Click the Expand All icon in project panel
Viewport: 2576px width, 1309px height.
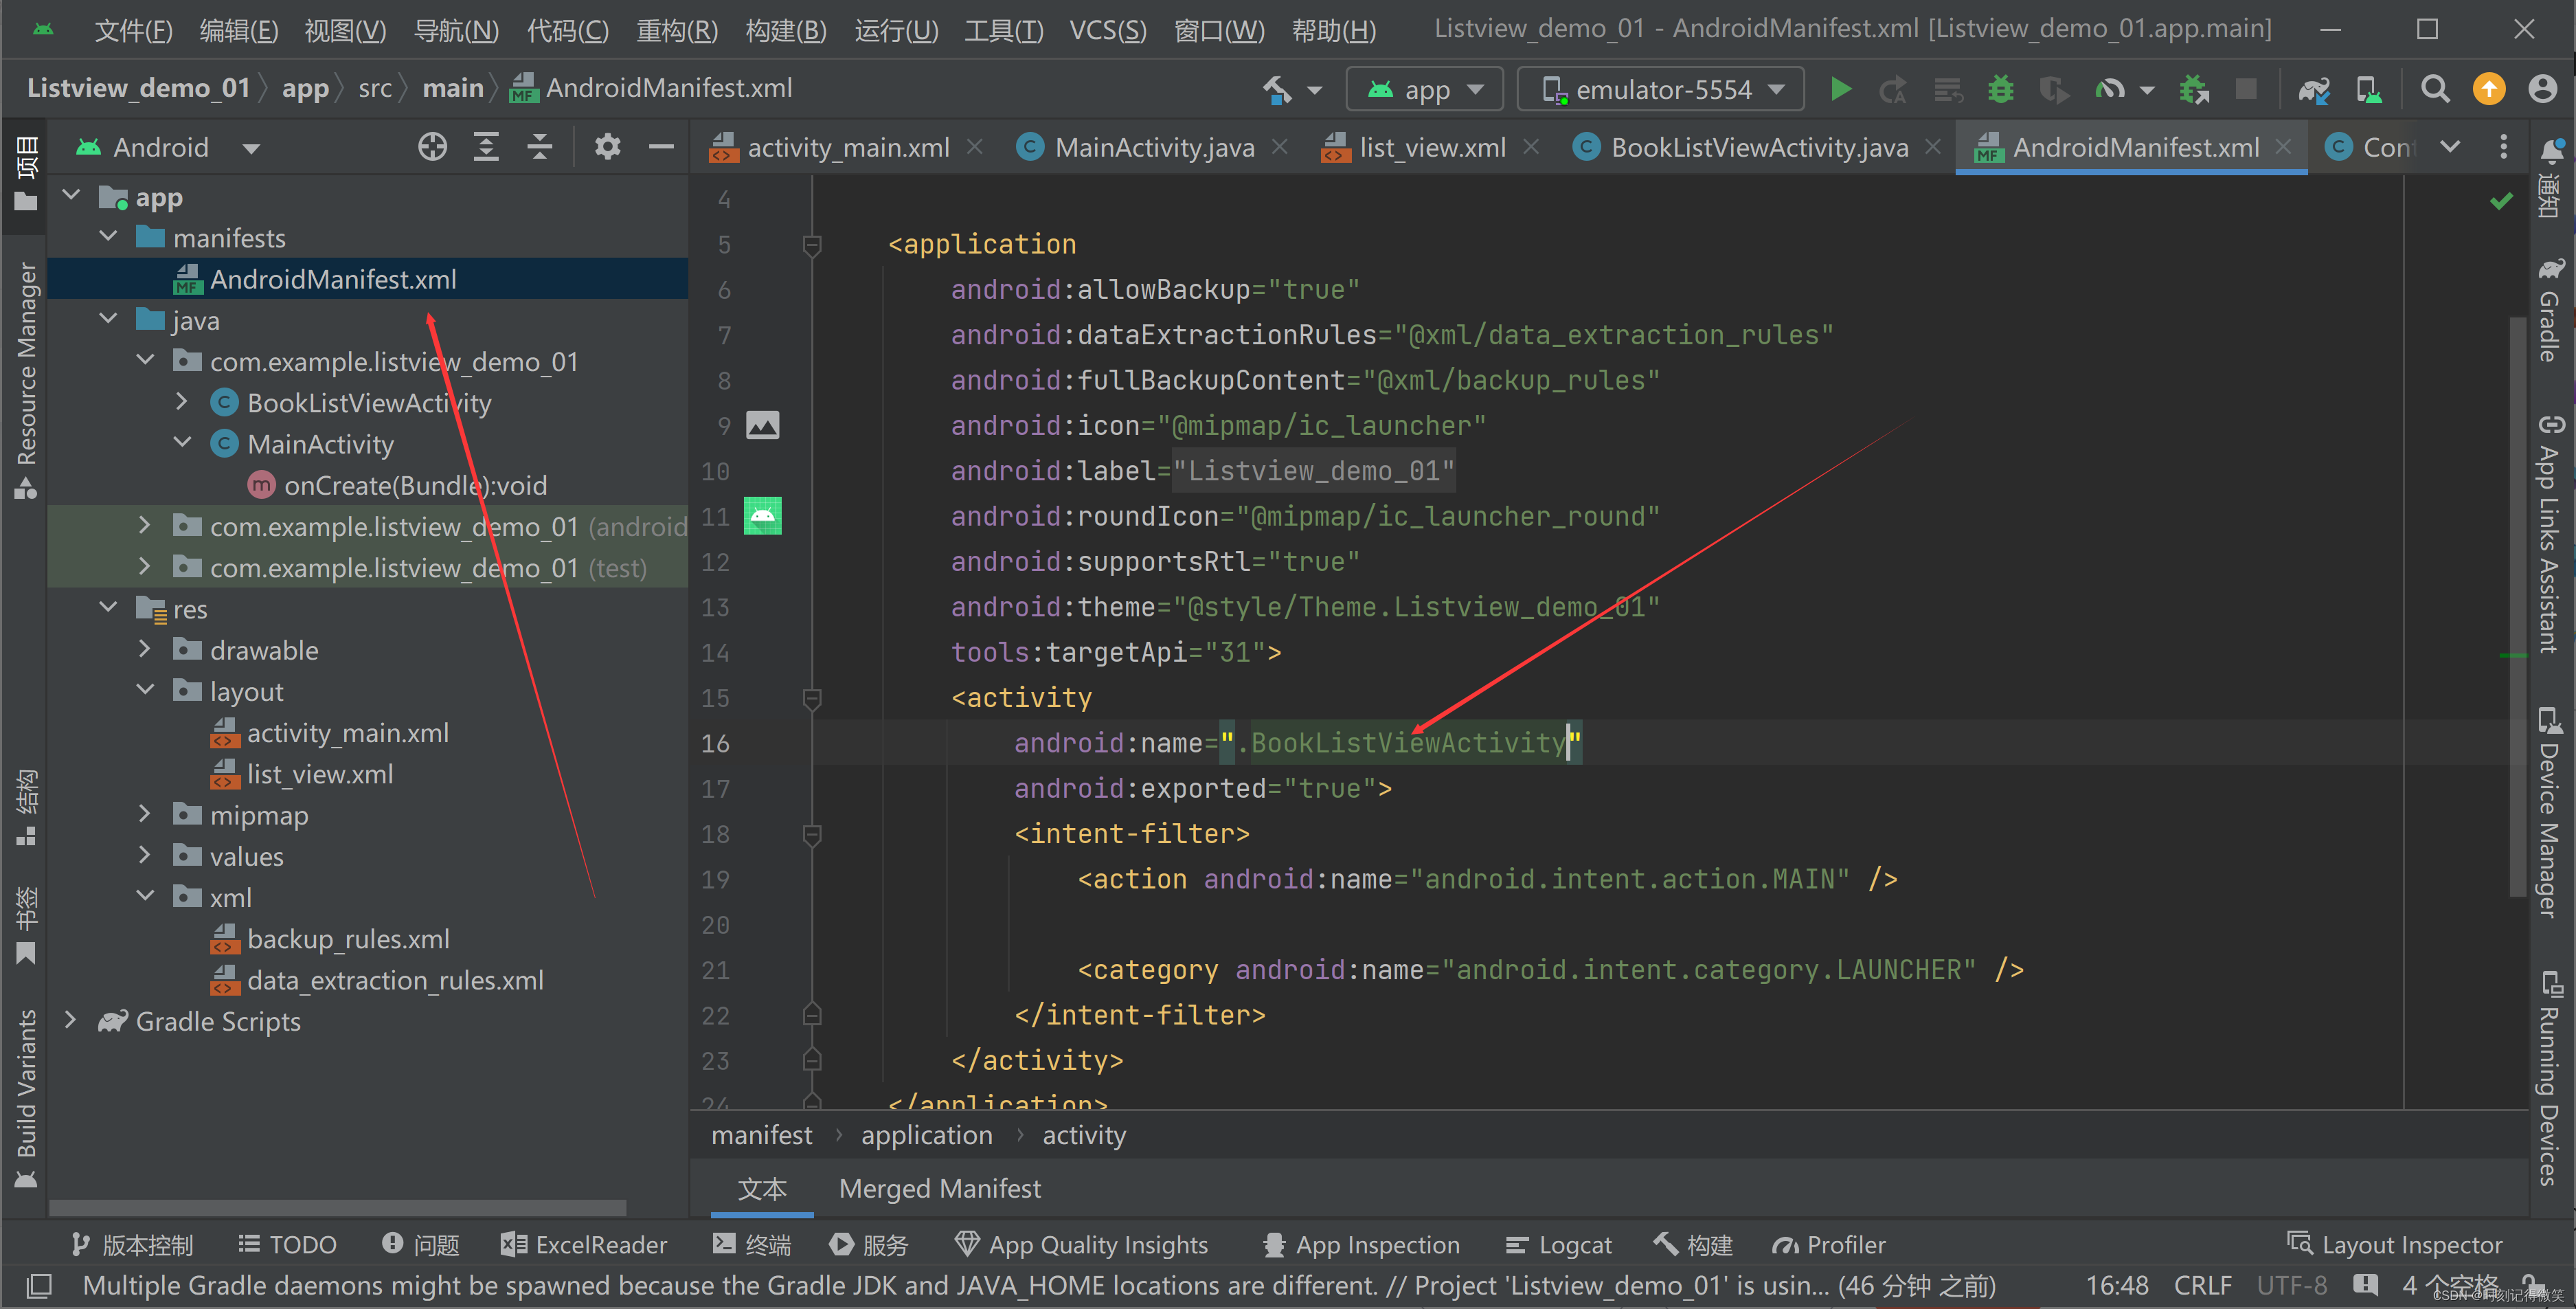click(x=486, y=147)
